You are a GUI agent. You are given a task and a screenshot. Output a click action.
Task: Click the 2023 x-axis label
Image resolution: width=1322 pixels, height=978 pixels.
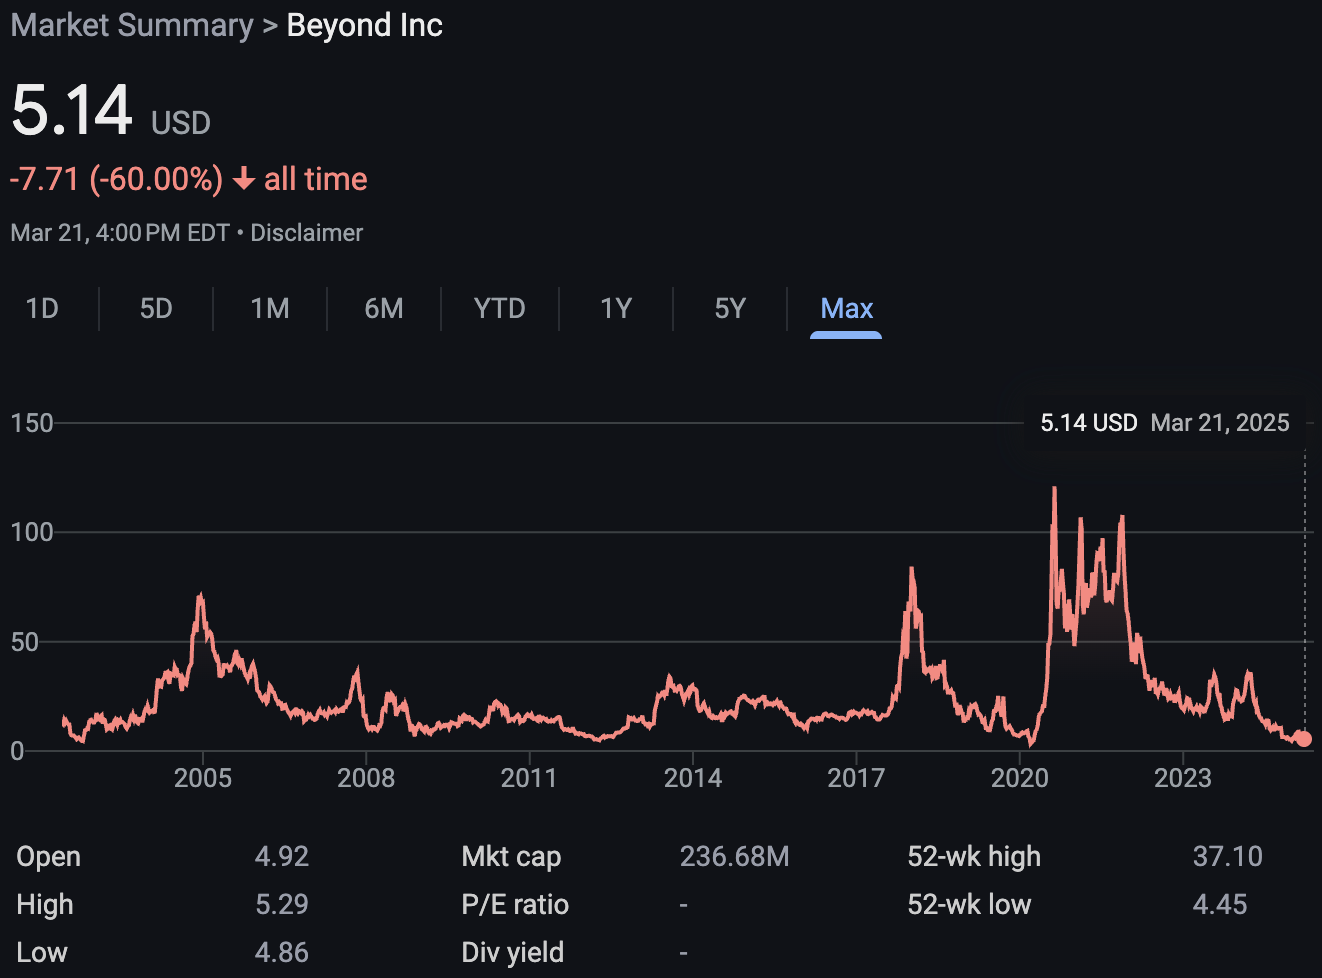click(x=1183, y=778)
